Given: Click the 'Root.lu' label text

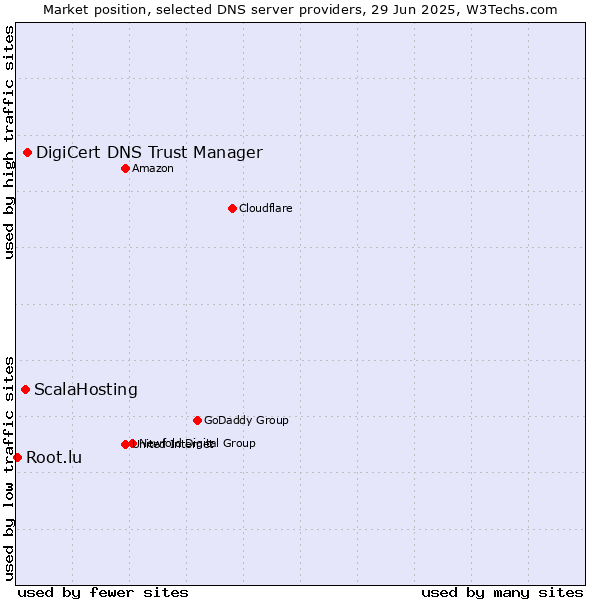Looking at the screenshot, I should point(54,457).
